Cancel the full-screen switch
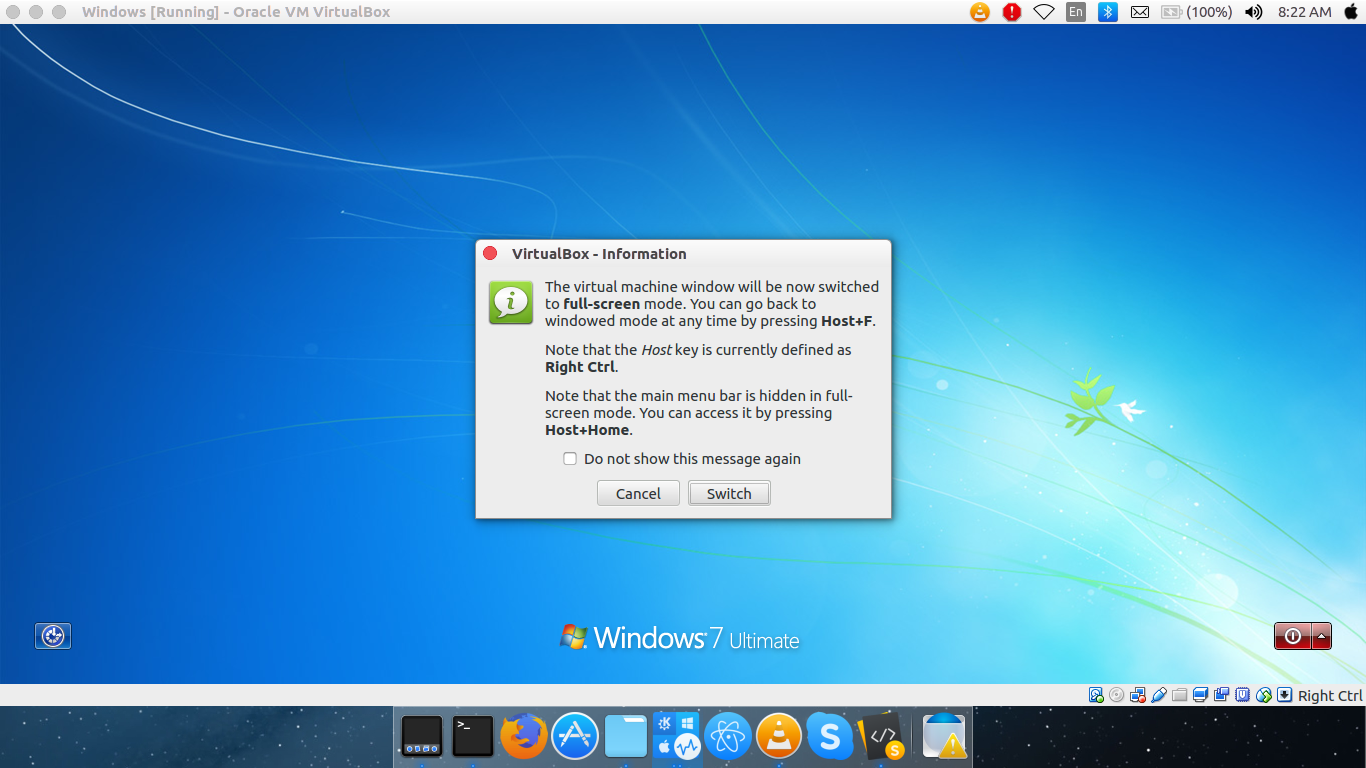 (x=638, y=492)
